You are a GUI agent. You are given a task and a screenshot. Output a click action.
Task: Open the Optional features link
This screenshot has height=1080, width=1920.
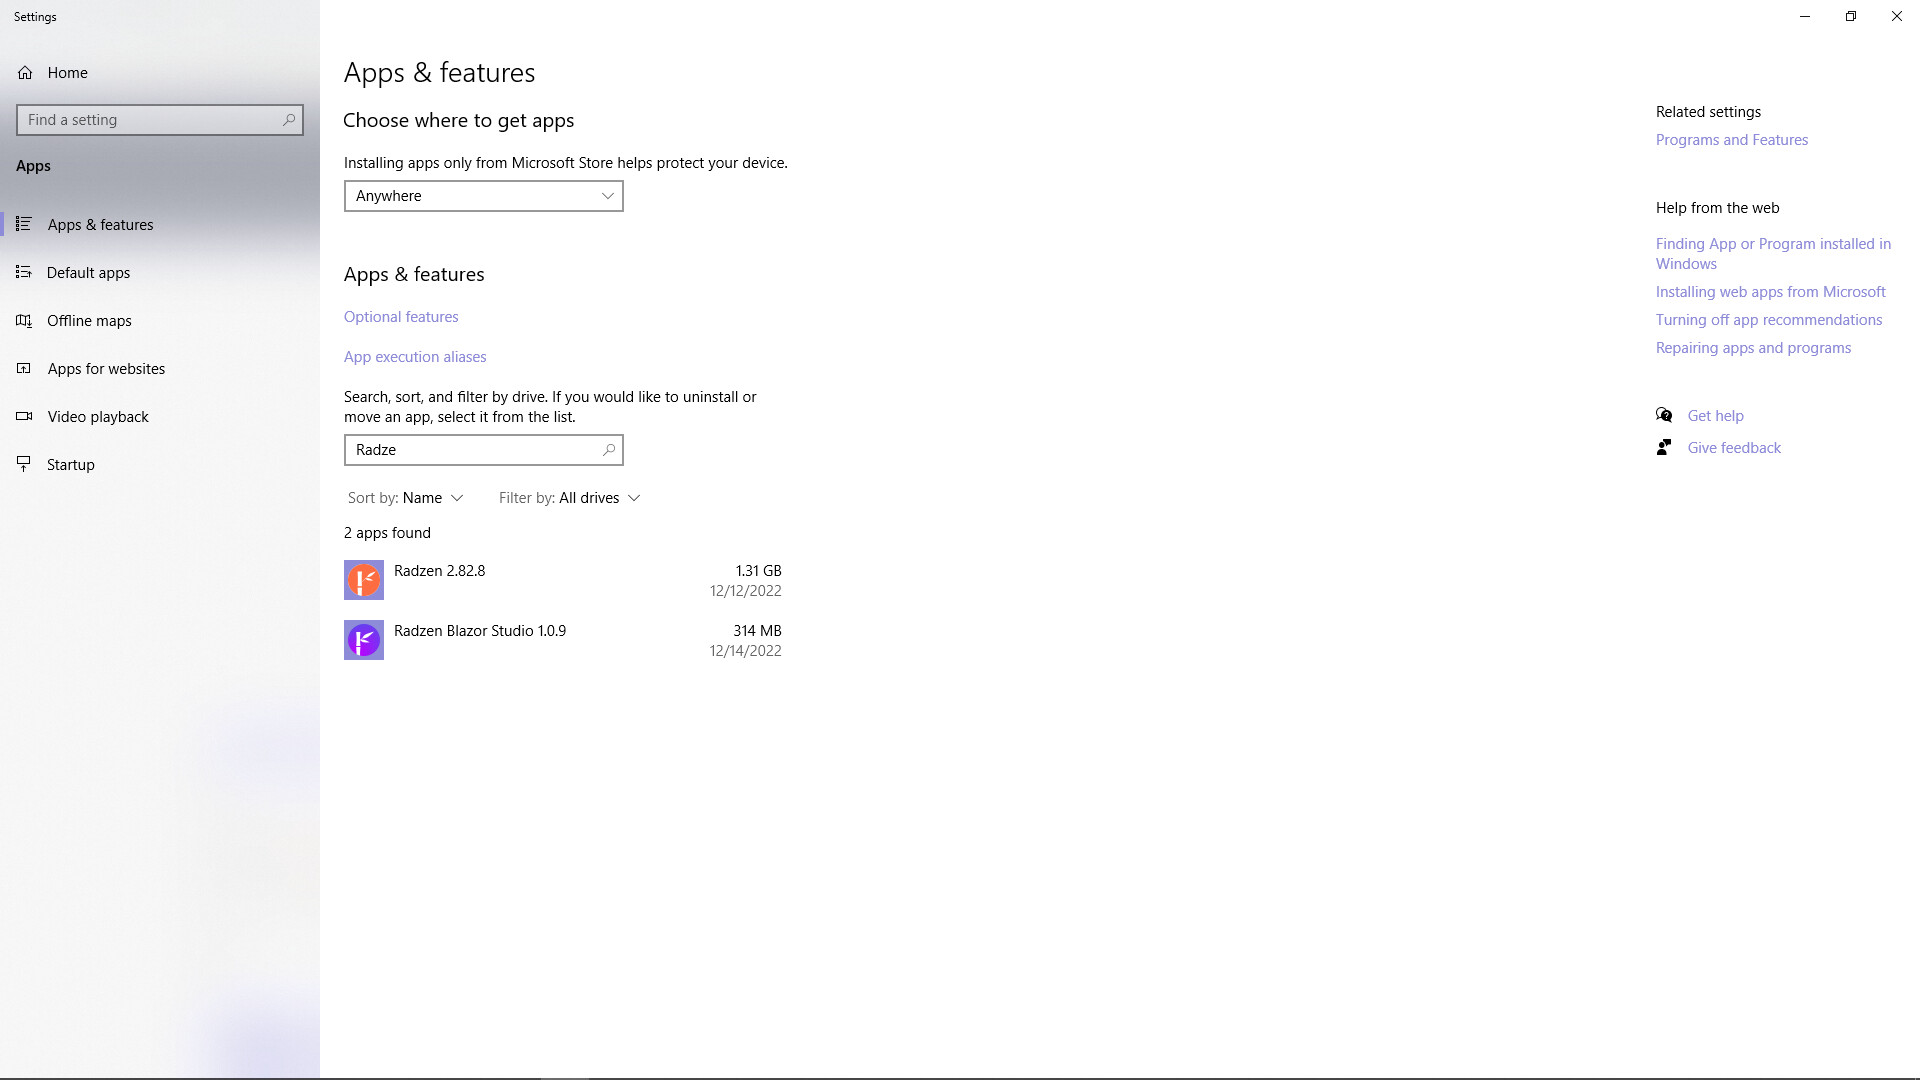401,317
